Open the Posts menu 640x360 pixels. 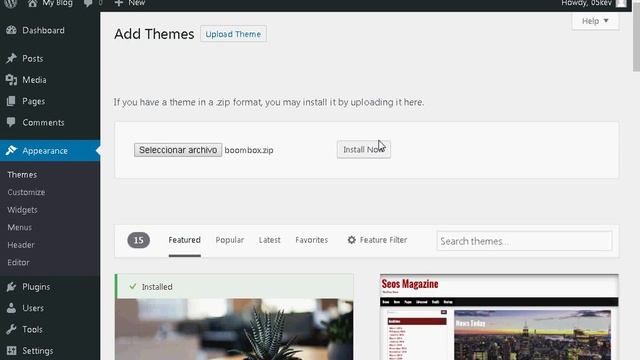(x=33, y=58)
